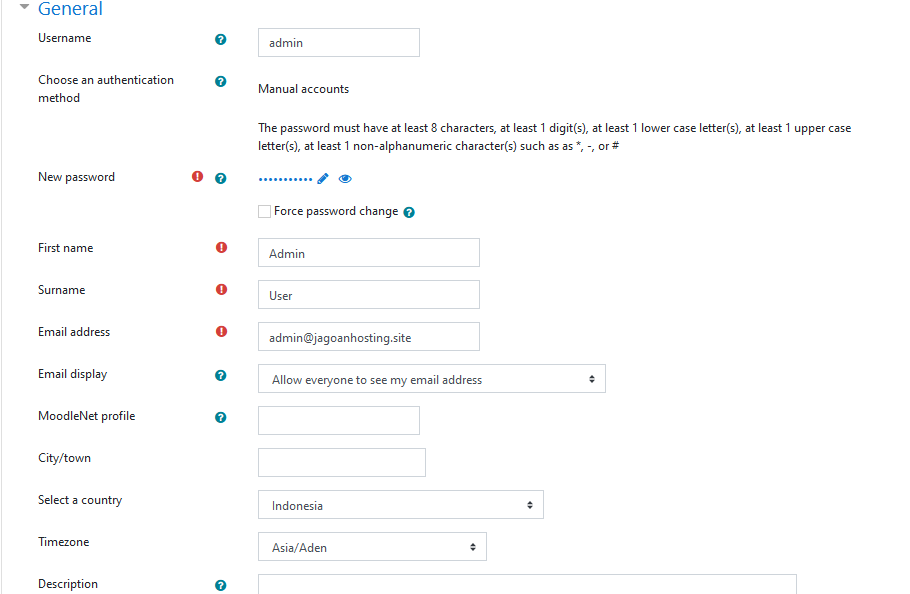Open help icon for Email display
This screenshot has width=910, height=594.
[221, 375]
